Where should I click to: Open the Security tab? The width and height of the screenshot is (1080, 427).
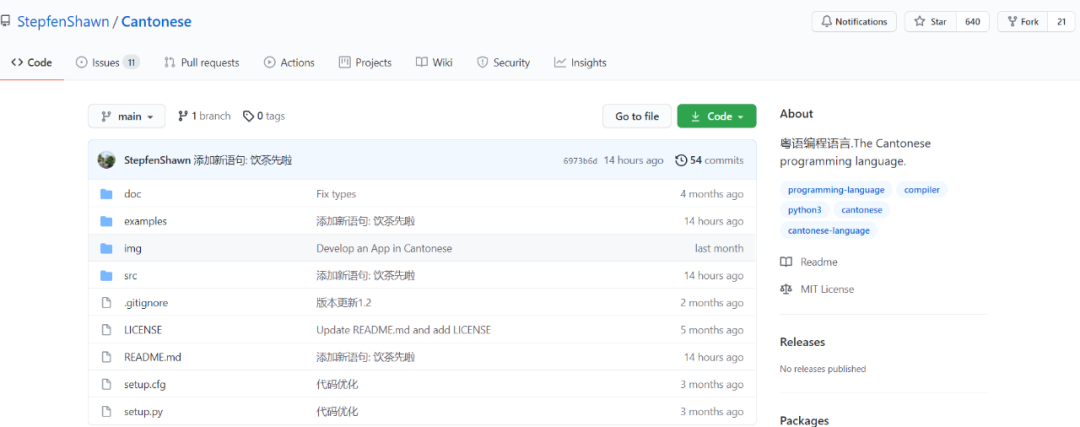point(503,63)
